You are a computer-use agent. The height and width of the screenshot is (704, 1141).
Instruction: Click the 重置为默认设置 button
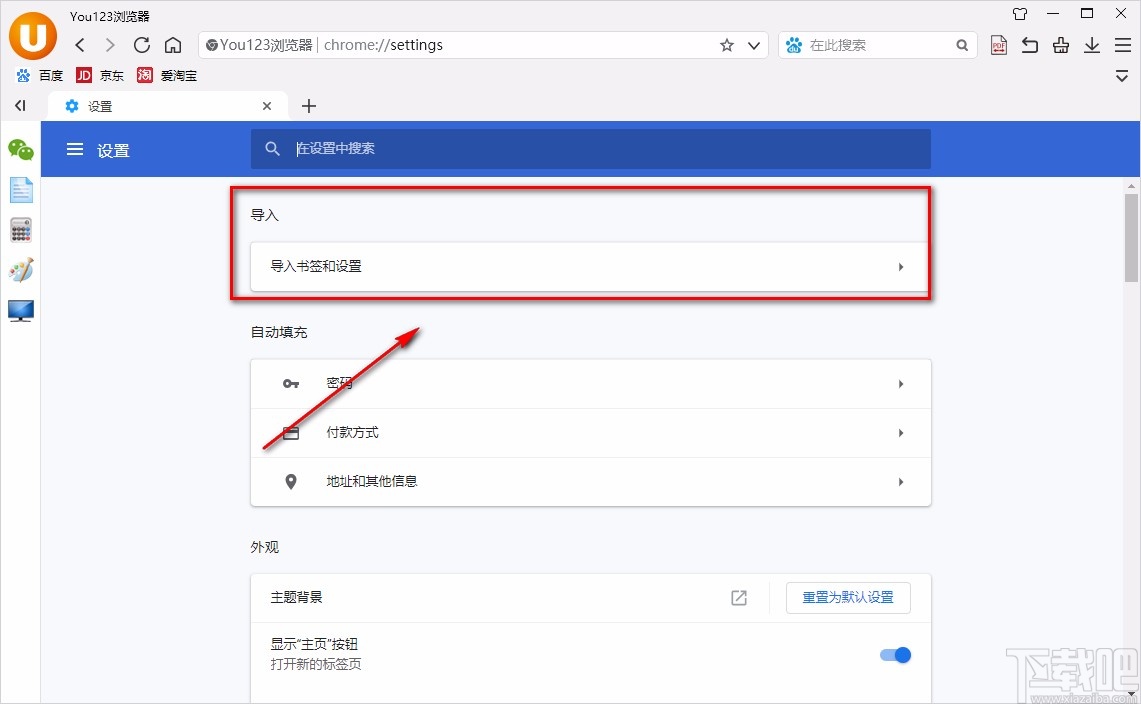tap(848, 597)
